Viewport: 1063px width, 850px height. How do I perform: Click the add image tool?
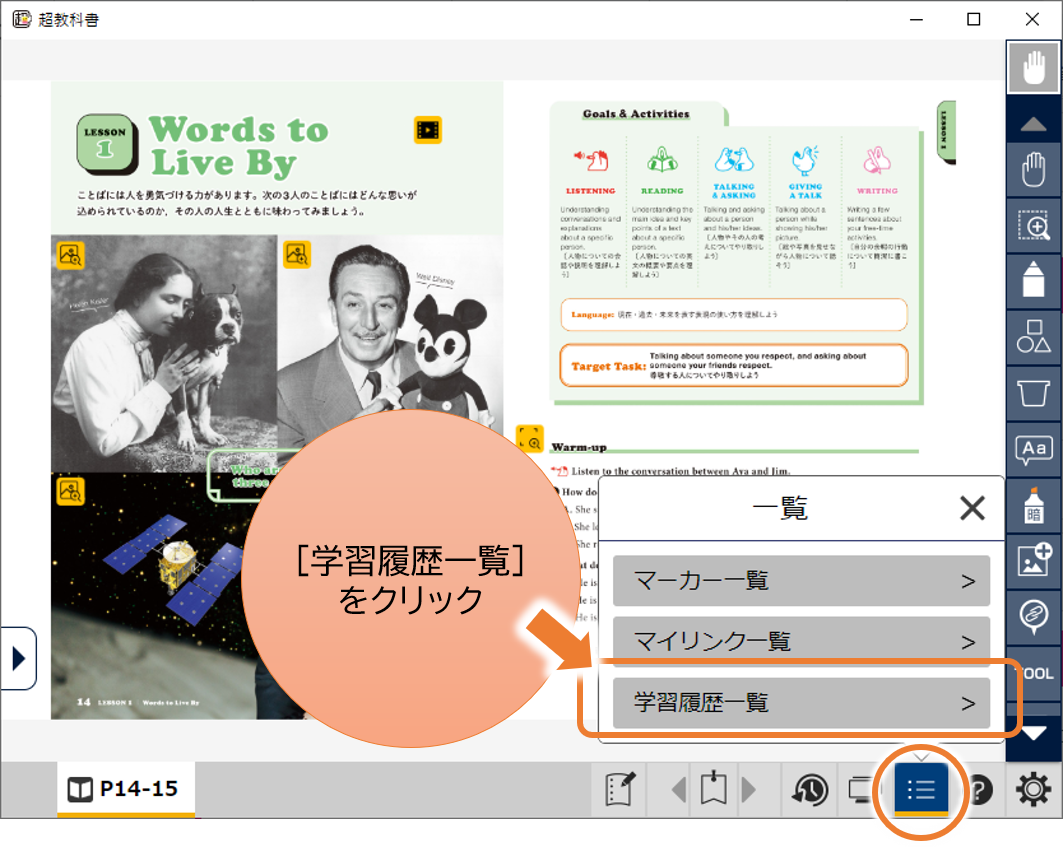(x=1033, y=561)
